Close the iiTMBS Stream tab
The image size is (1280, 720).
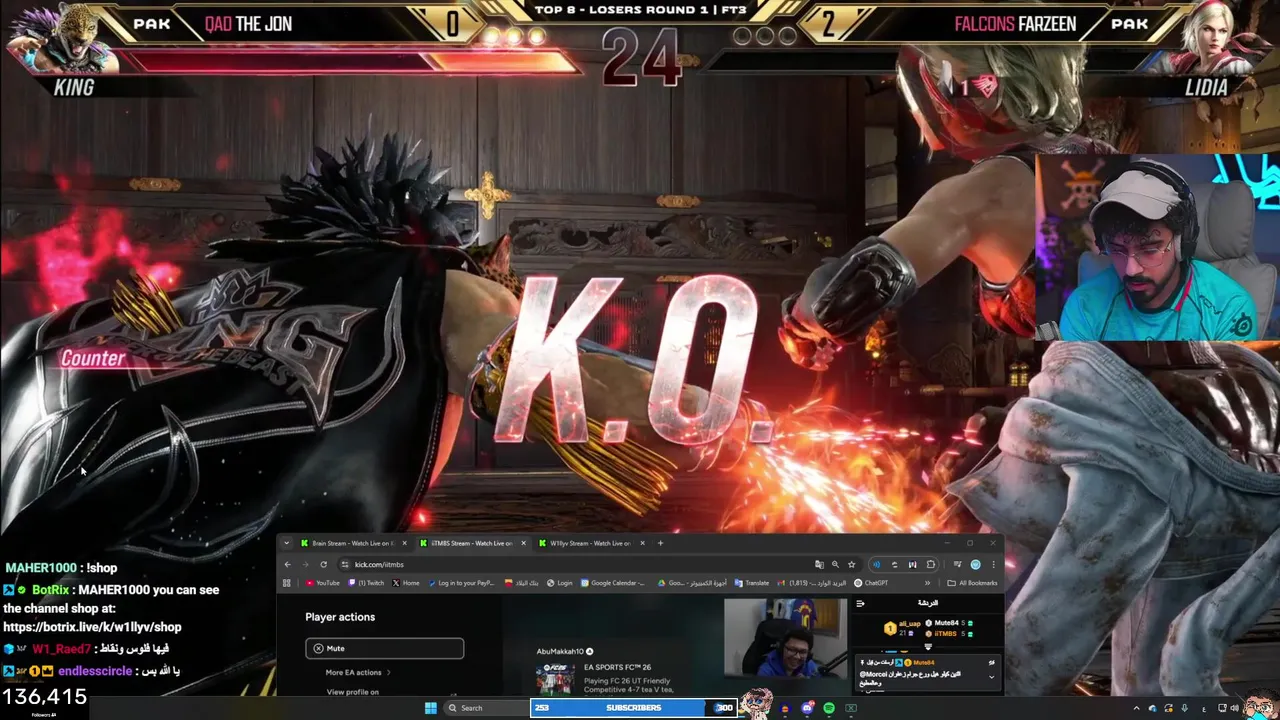pyautogui.click(x=523, y=543)
